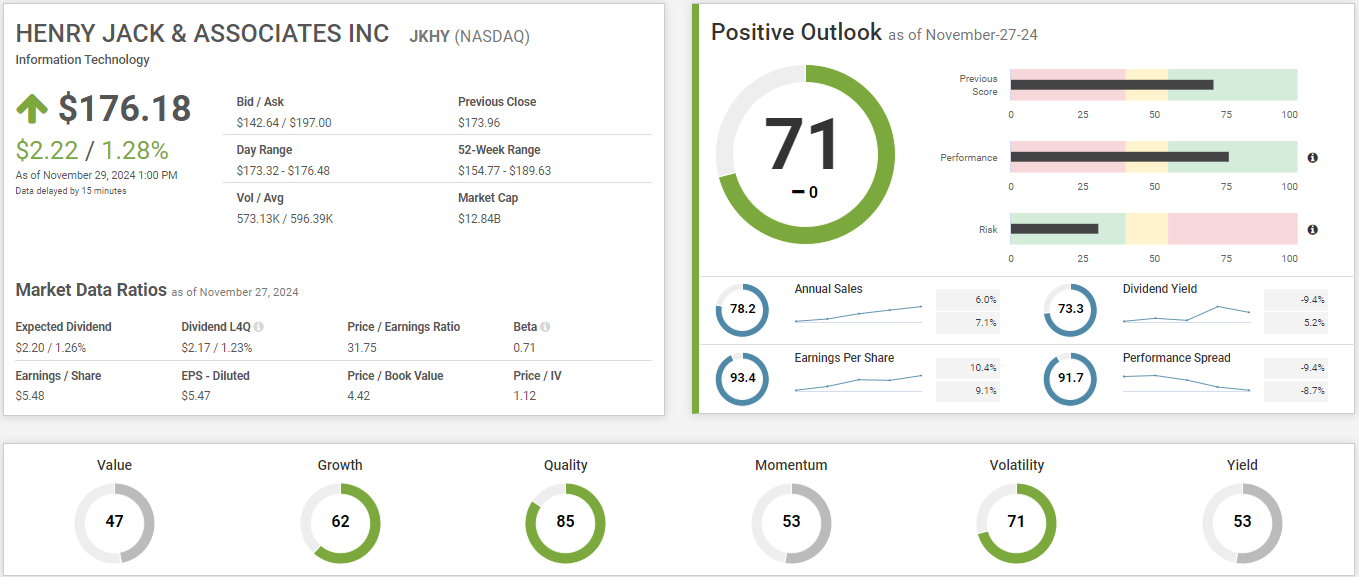Click the info icon beside Risk bar
The width and height of the screenshot is (1359, 577).
(1312, 230)
